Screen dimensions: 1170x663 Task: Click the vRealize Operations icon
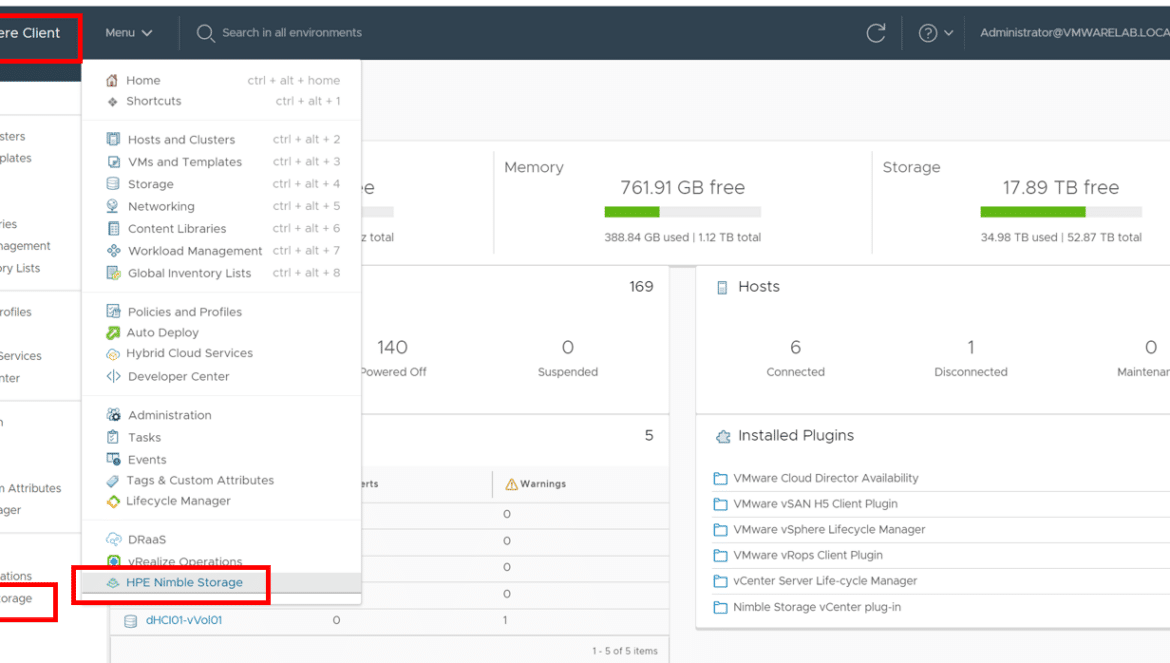point(113,562)
